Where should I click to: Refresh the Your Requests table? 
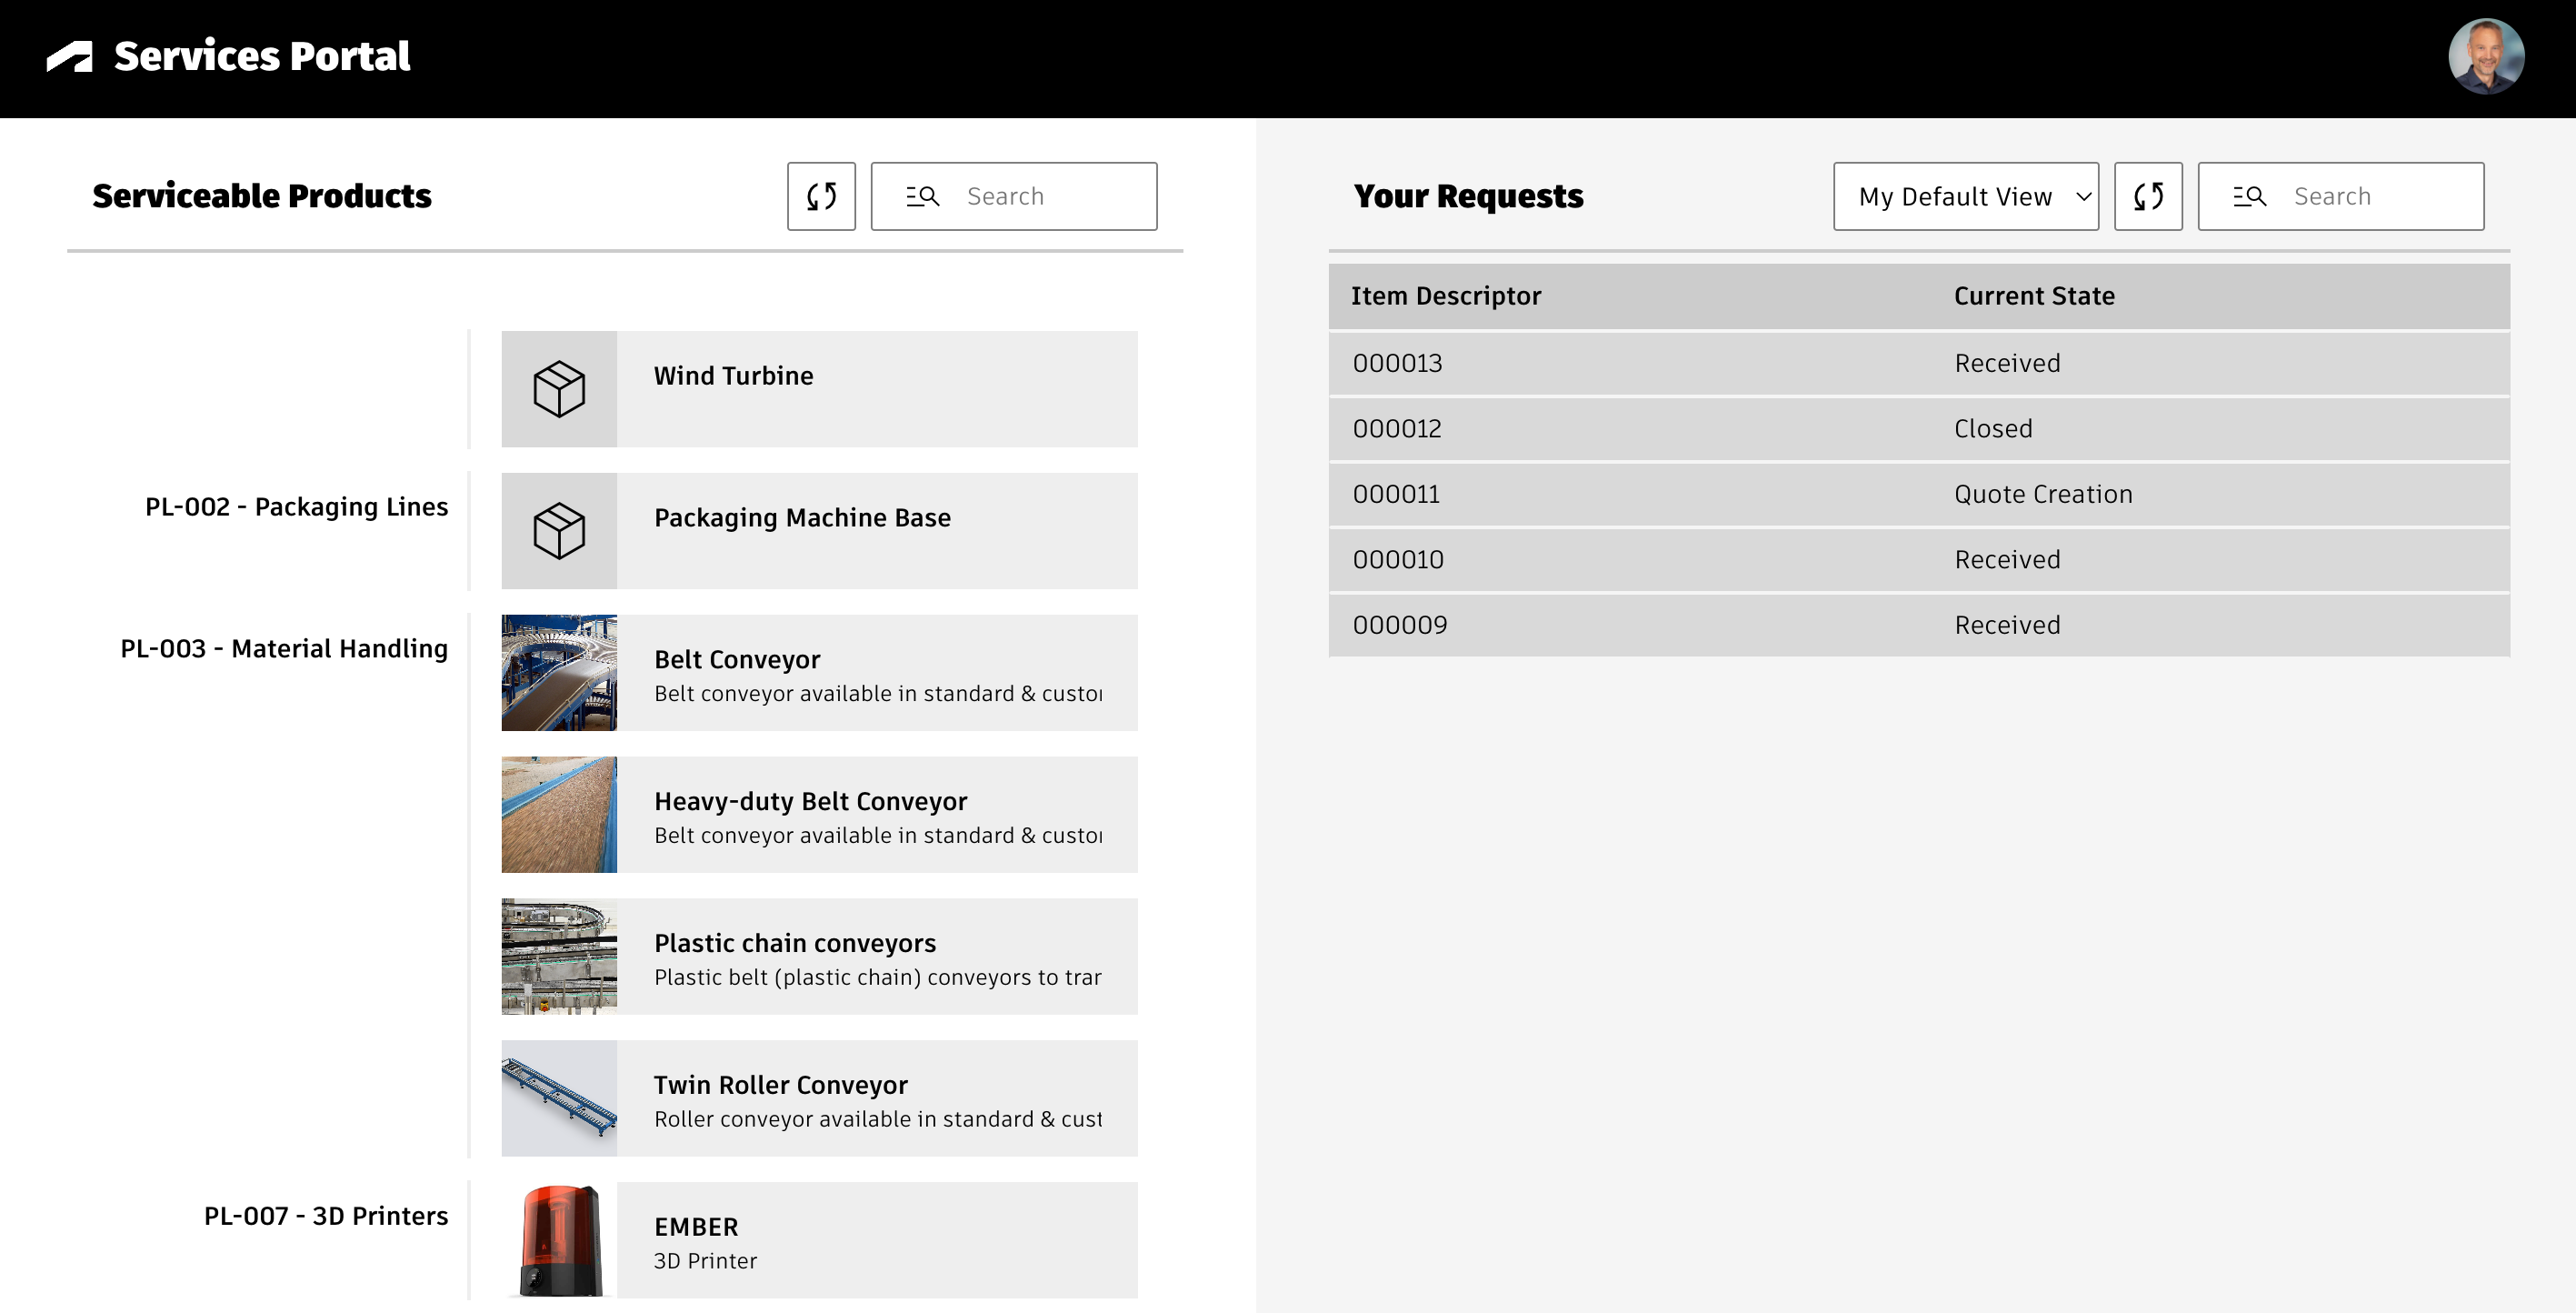point(2148,196)
